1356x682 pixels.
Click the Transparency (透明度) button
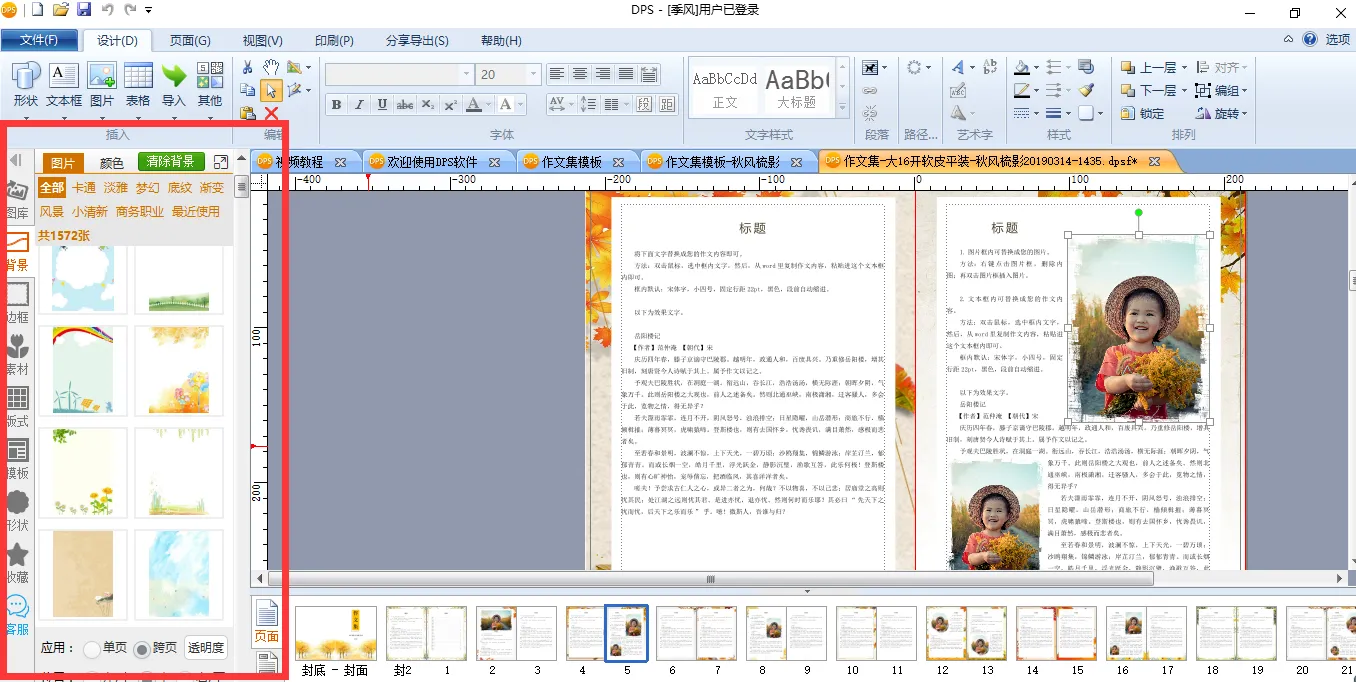(x=206, y=648)
